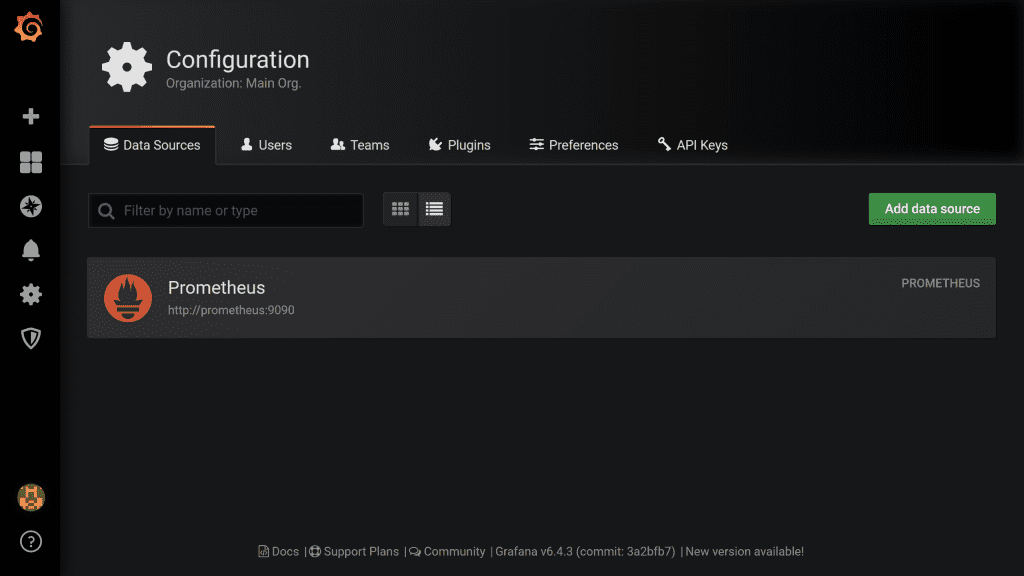Open the Dashboards grid icon in sidebar
The image size is (1024, 576).
tap(31, 162)
